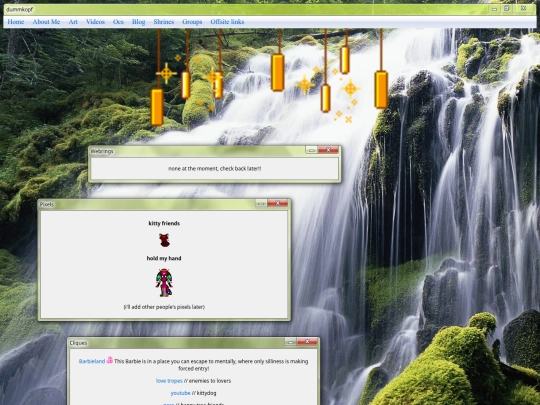Go to the Shrines page
The image size is (540, 405).
[164, 22]
